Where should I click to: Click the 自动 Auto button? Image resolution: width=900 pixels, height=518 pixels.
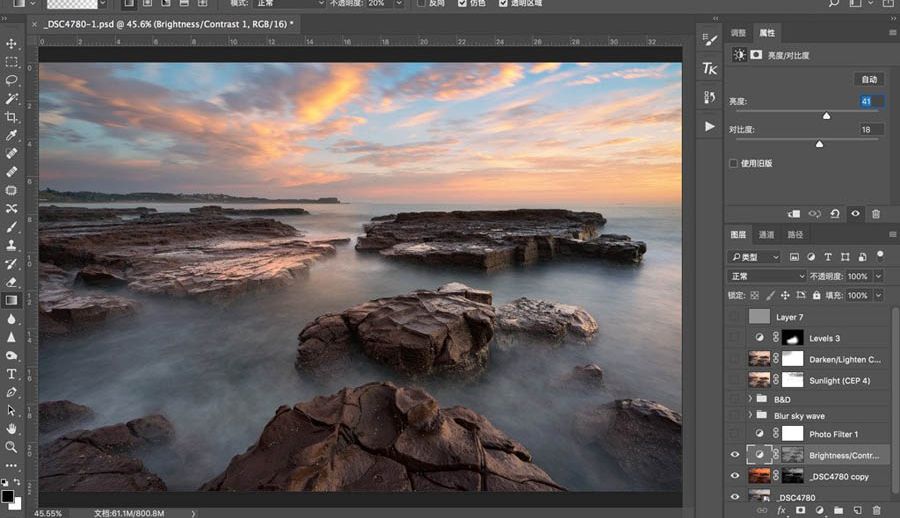point(869,79)
